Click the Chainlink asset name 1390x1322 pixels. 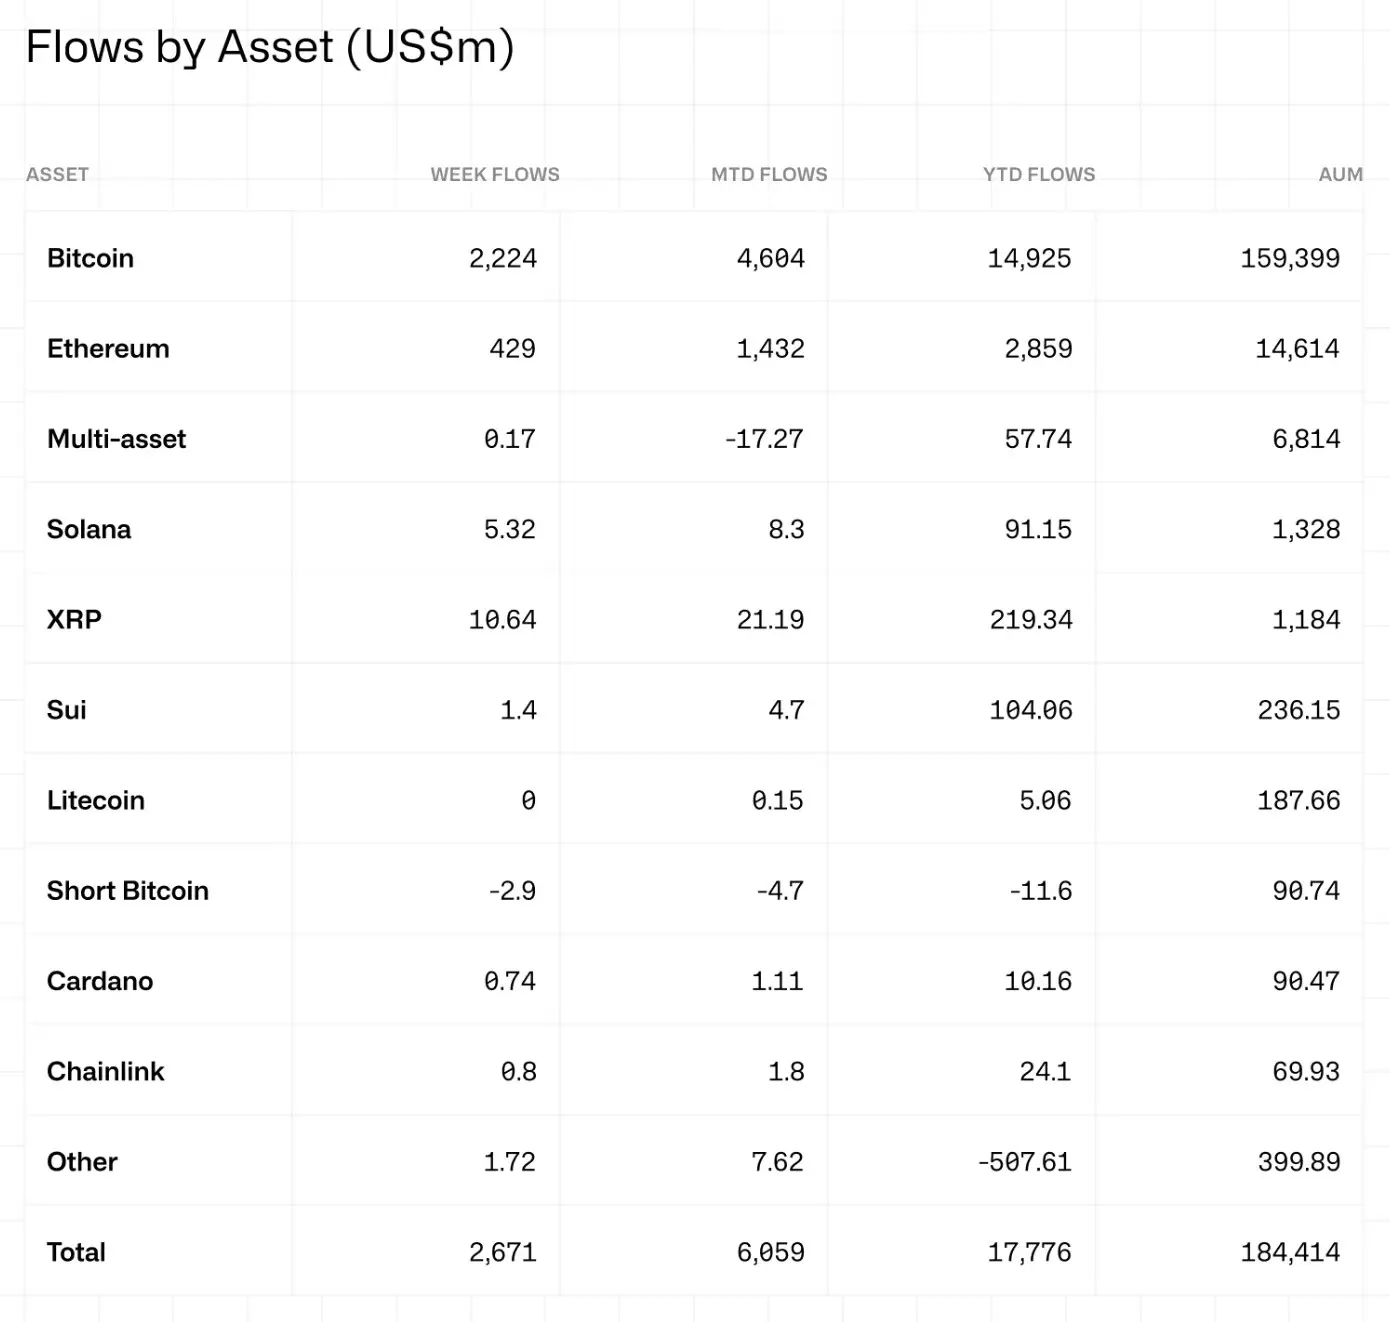click(105, 1071)
